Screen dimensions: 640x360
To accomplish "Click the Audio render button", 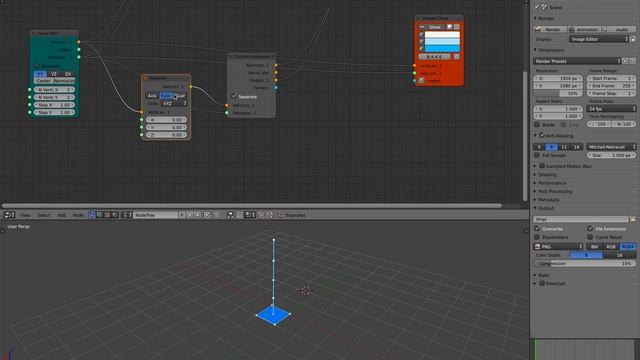I will coord(619,29).
